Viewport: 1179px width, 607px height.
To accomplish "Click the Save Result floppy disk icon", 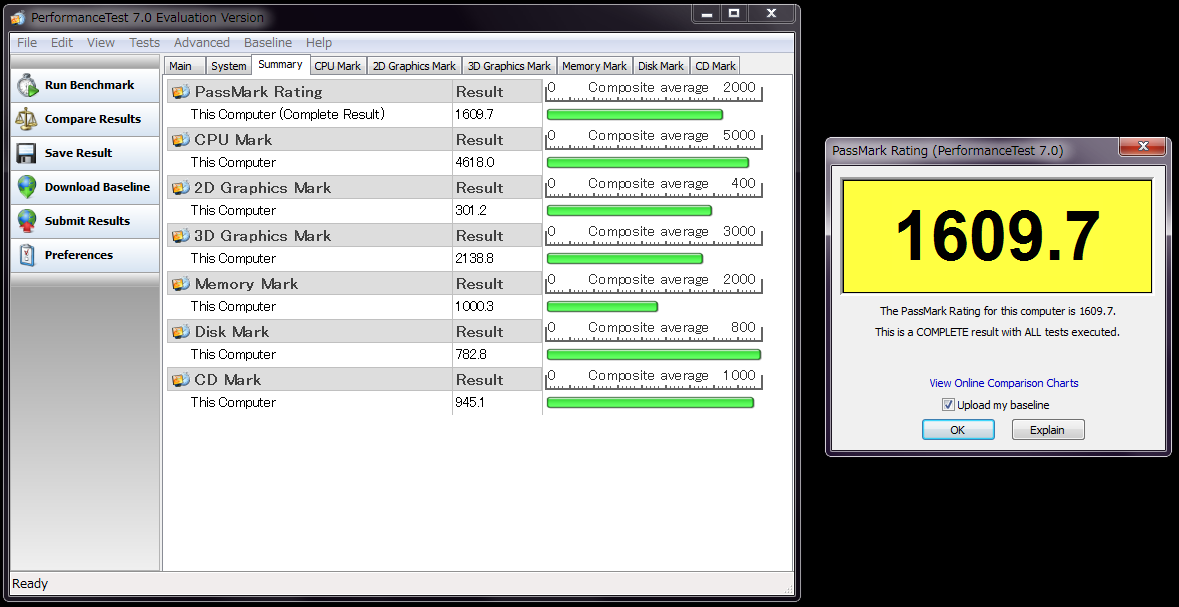I will (26, 153).
